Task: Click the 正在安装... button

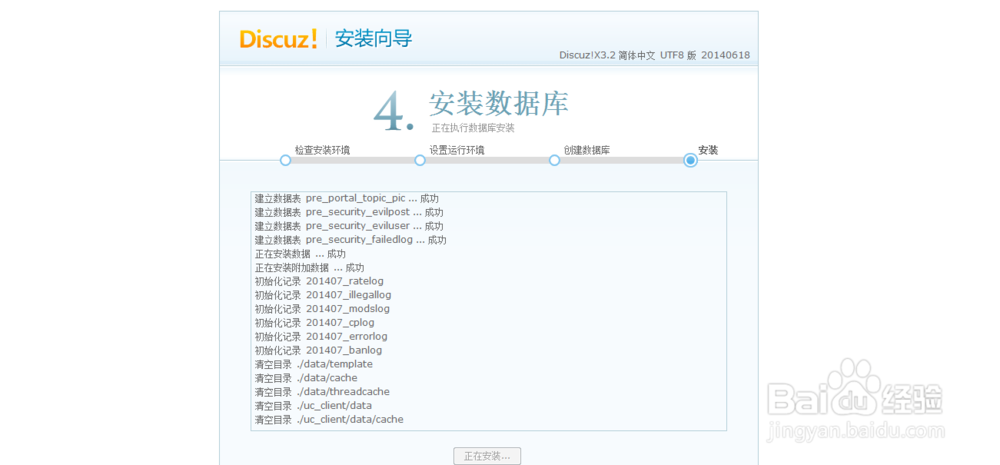Action: pos(487,456)
